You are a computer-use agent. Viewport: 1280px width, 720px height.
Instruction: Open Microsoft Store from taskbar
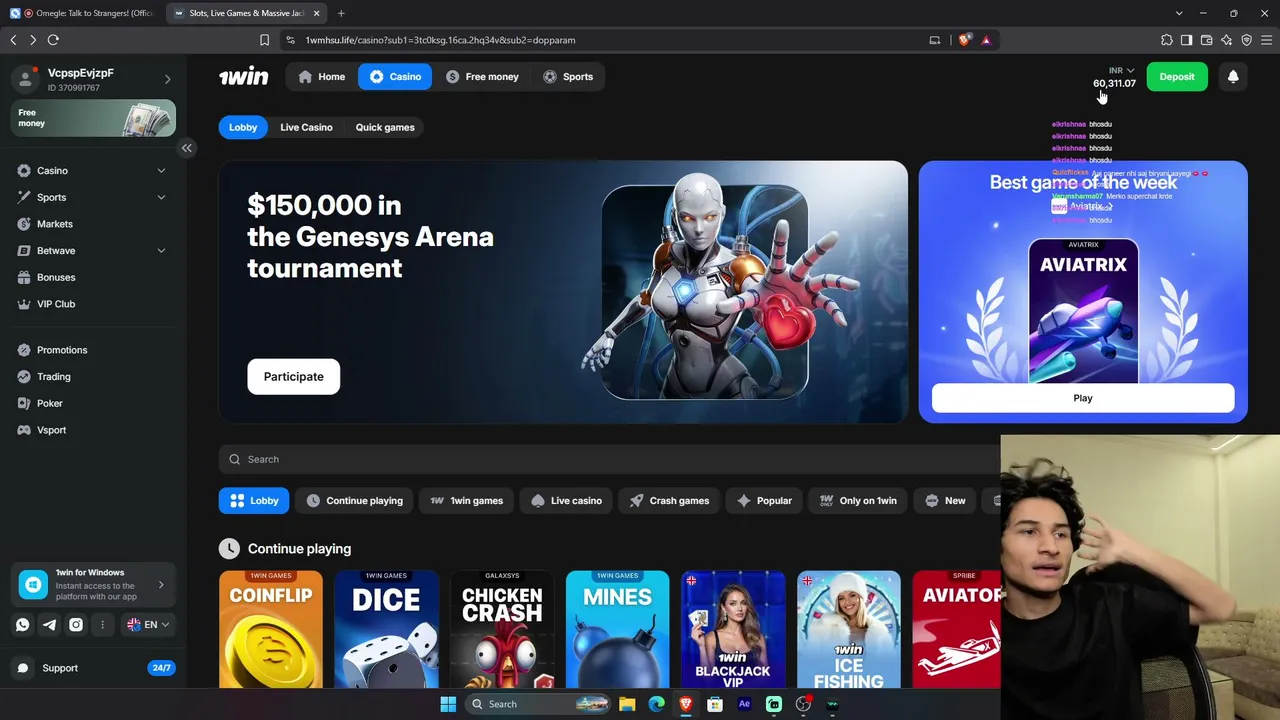tap(715, 704)
